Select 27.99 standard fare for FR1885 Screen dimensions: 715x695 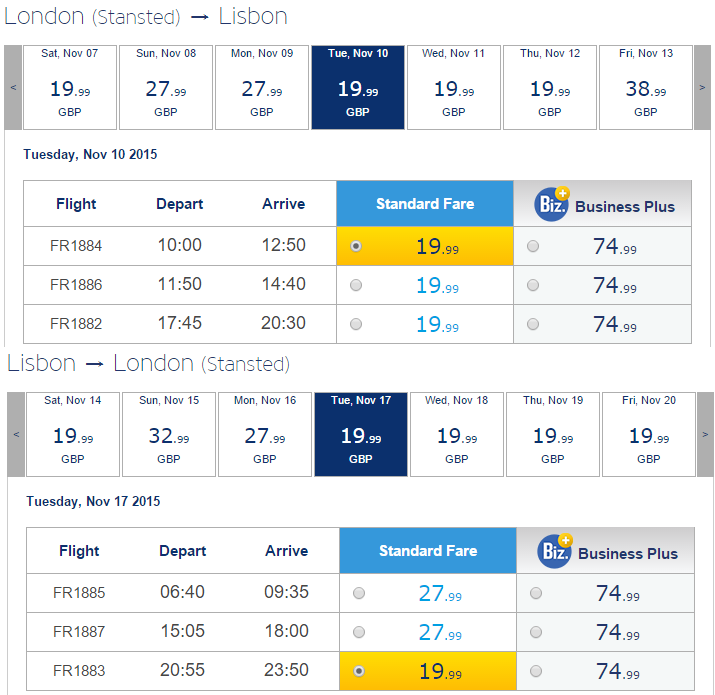point(359,593)
